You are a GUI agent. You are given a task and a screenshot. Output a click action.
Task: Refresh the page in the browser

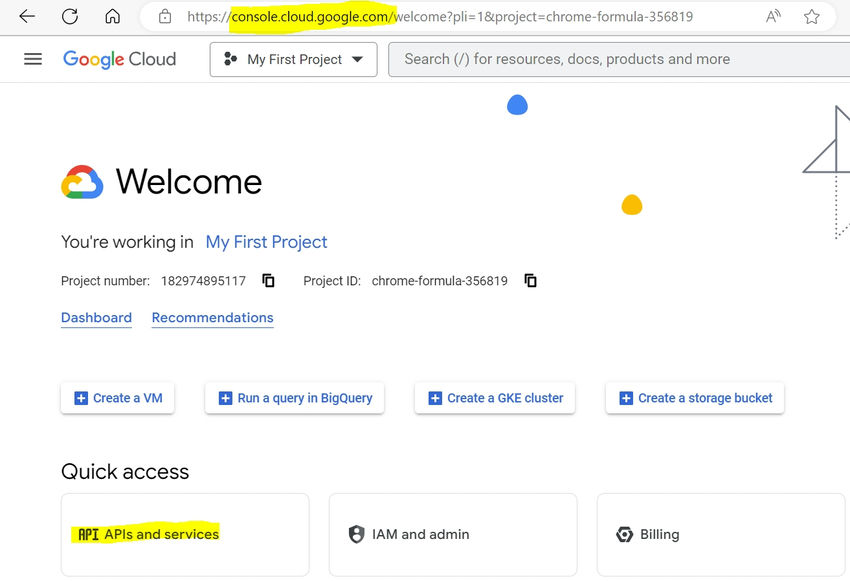pyautogui.click(x=68, y=16)
